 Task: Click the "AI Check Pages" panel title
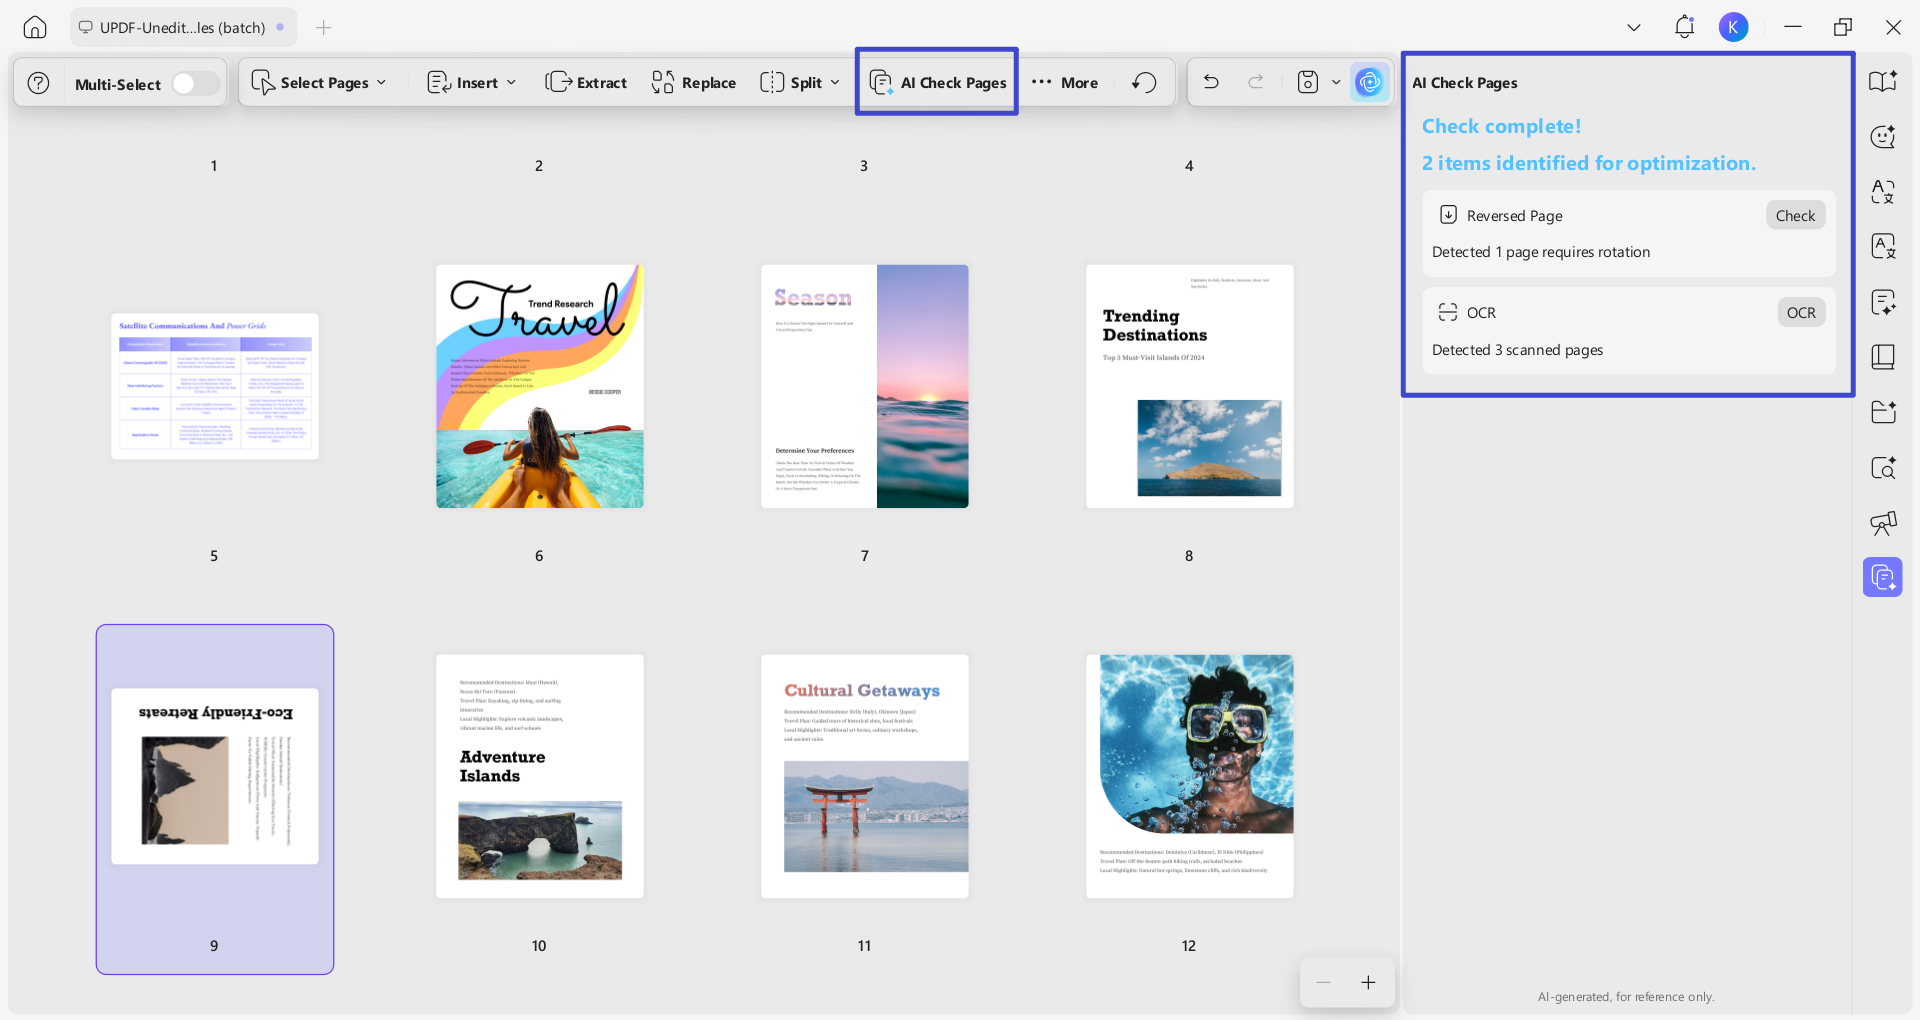1465,83
